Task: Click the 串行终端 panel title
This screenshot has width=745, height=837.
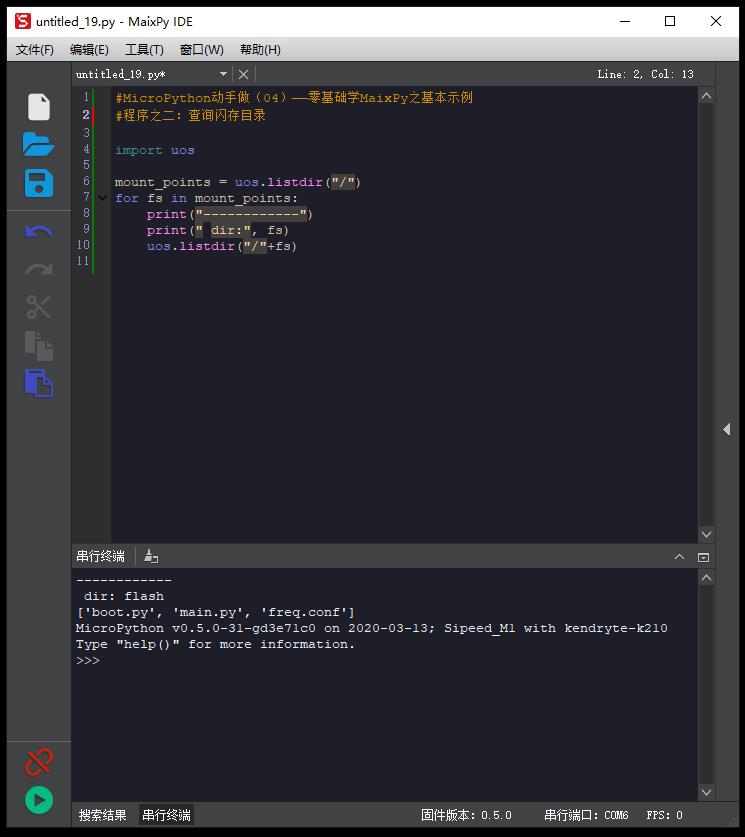Action: 100,556
